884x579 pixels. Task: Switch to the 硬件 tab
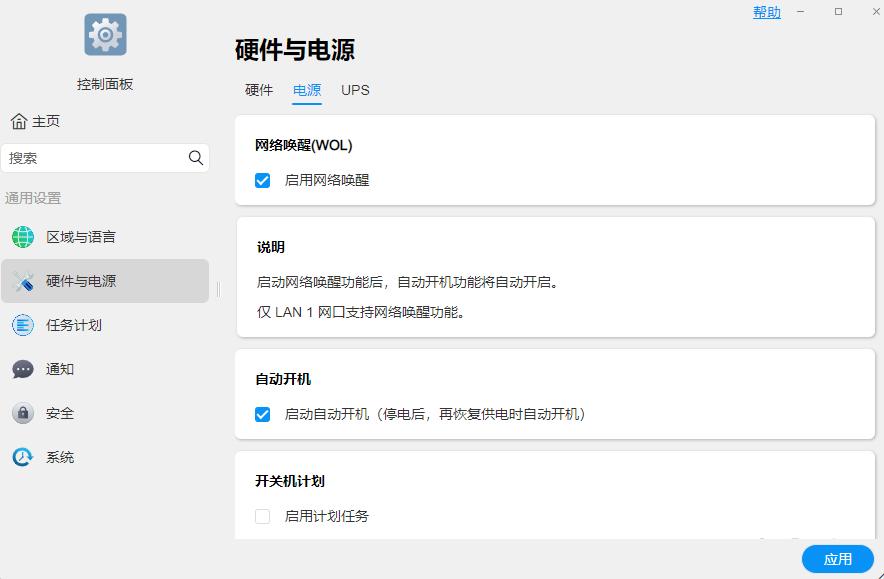pos(259,90)
